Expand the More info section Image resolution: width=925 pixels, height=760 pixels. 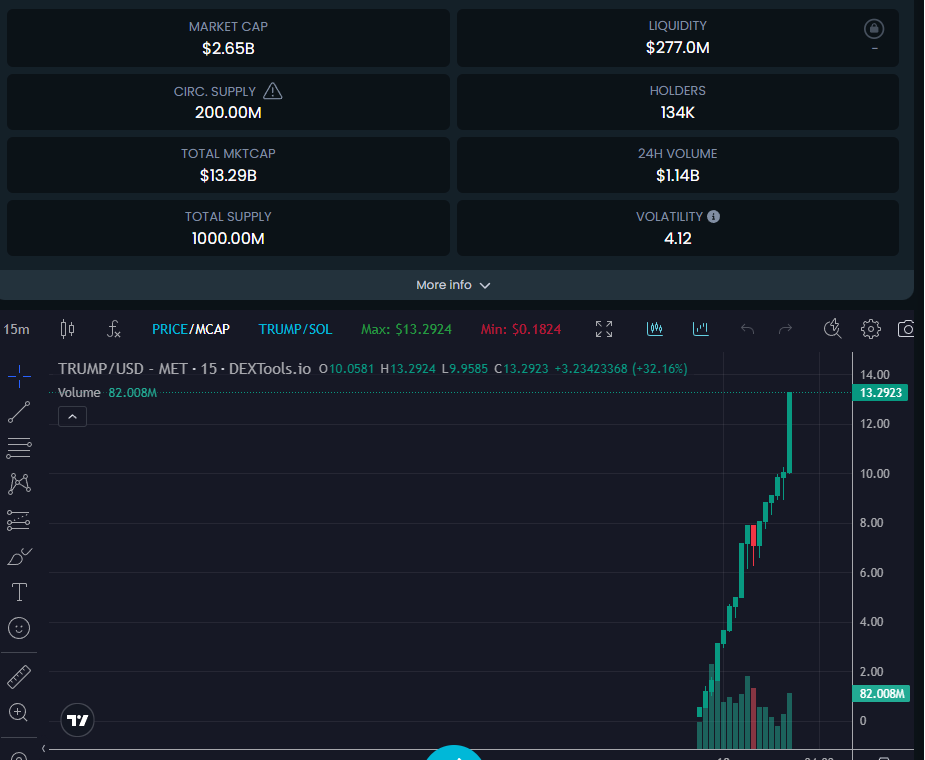453,285
